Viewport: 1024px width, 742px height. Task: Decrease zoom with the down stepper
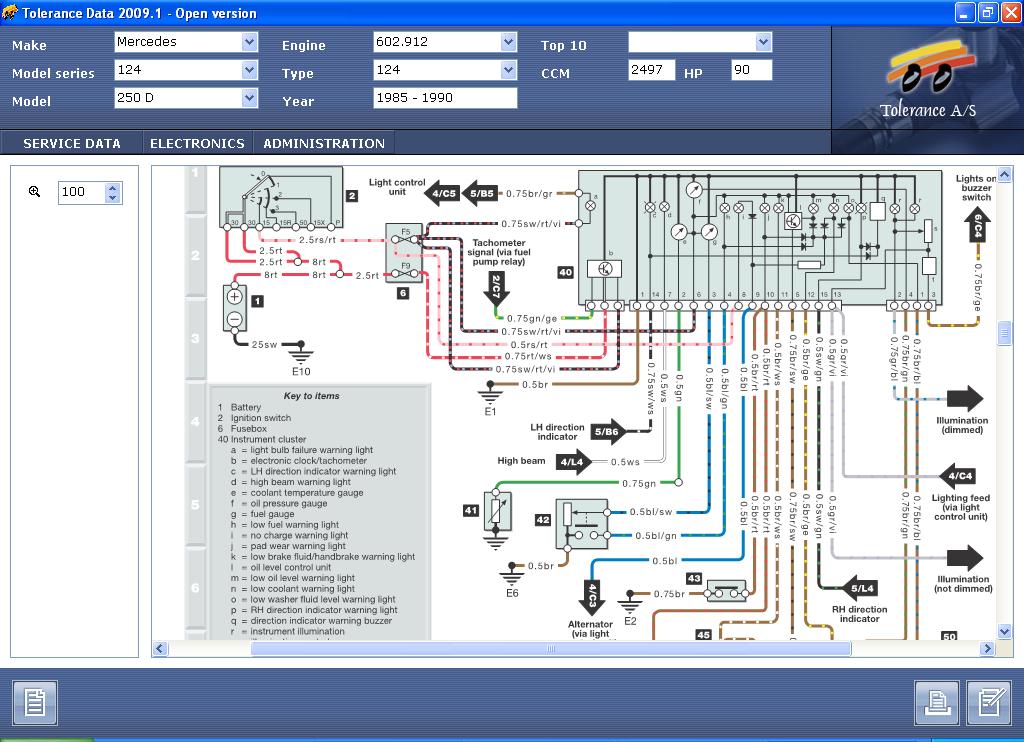113,197
